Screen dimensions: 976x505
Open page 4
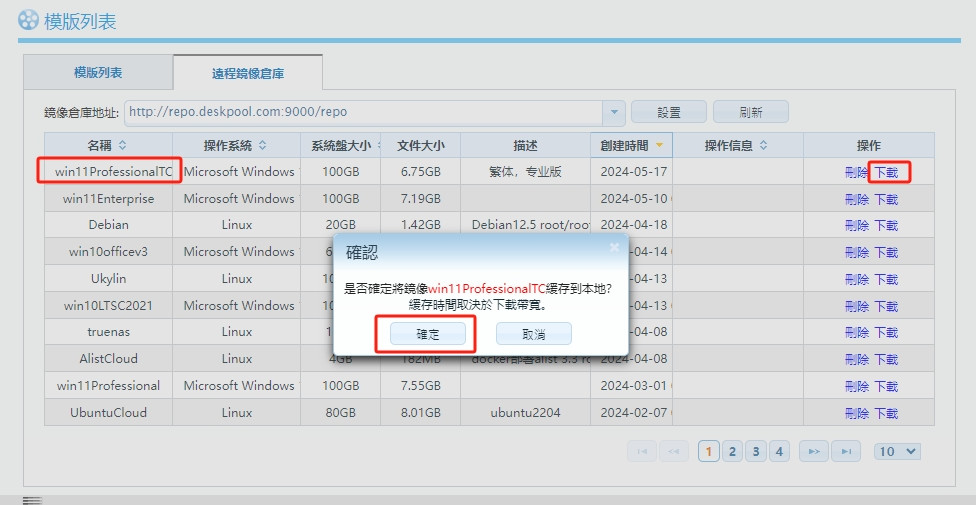779,451
